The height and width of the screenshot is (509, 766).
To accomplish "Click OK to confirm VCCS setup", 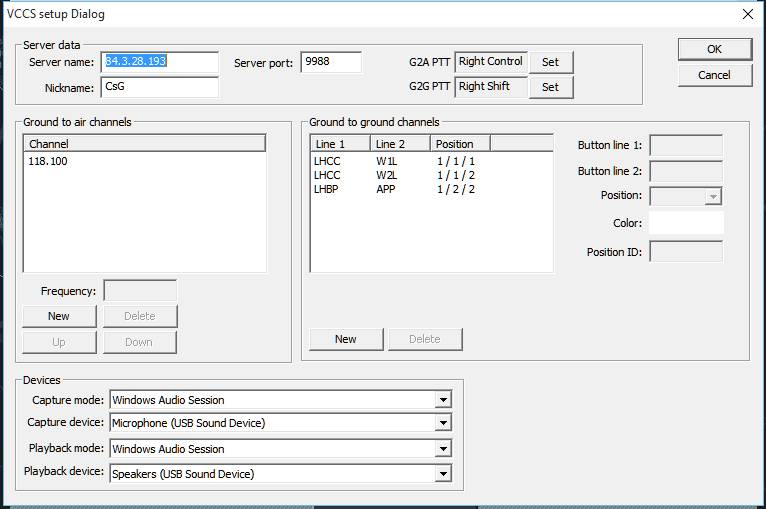I will [x=714, y=49].
